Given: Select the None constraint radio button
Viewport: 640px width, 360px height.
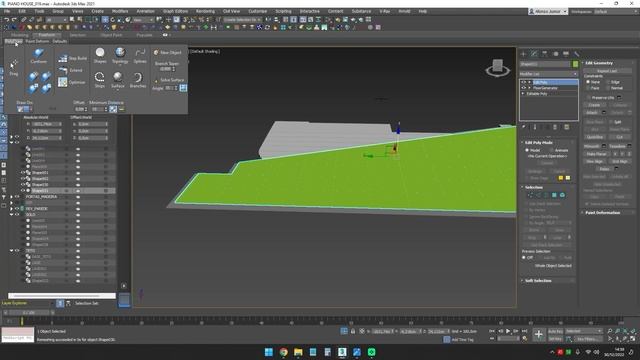Looking at the screenshot, I should coord(588,82).
